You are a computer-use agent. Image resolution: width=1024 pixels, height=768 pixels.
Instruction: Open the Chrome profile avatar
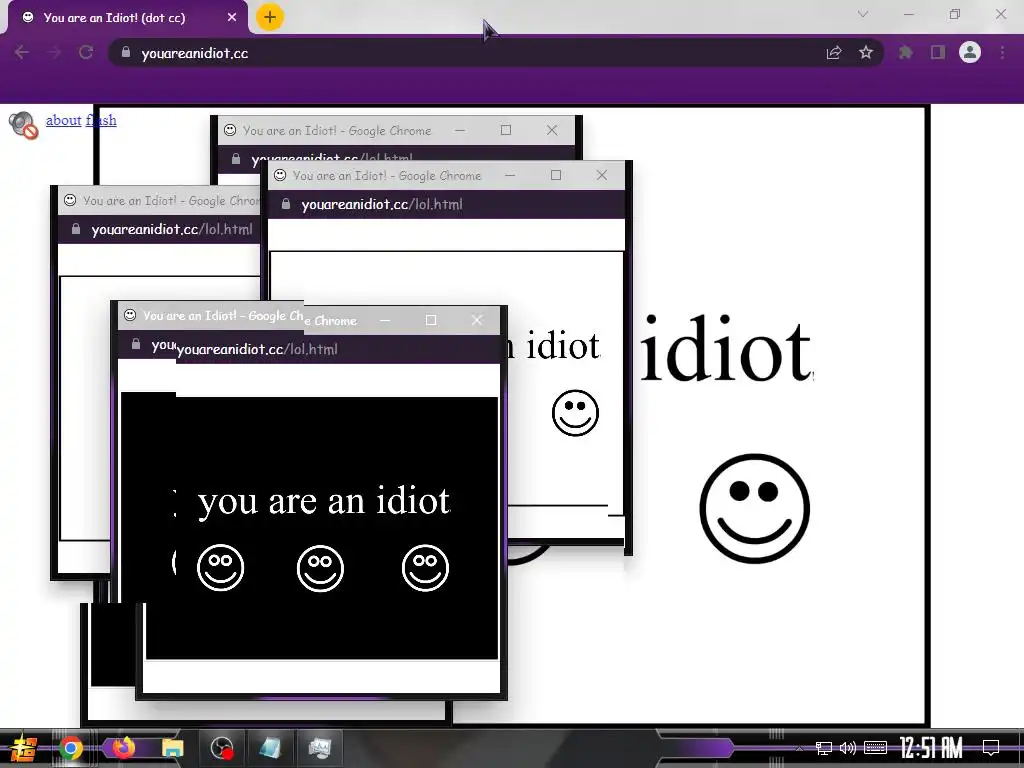[x=970, y=52]
